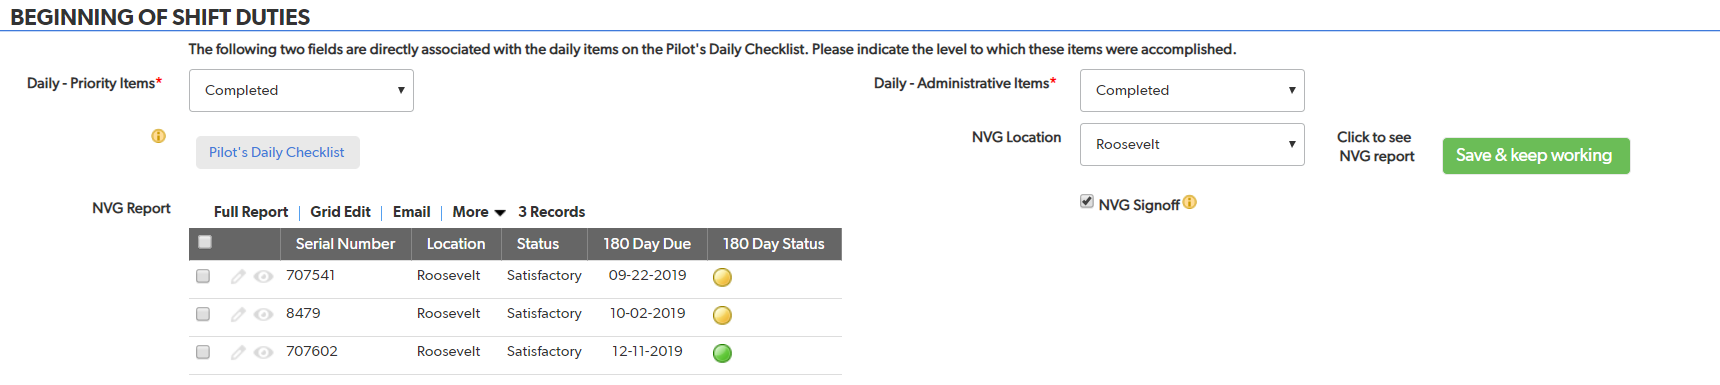Check the select-all checkbox in table header

(205, 242)
